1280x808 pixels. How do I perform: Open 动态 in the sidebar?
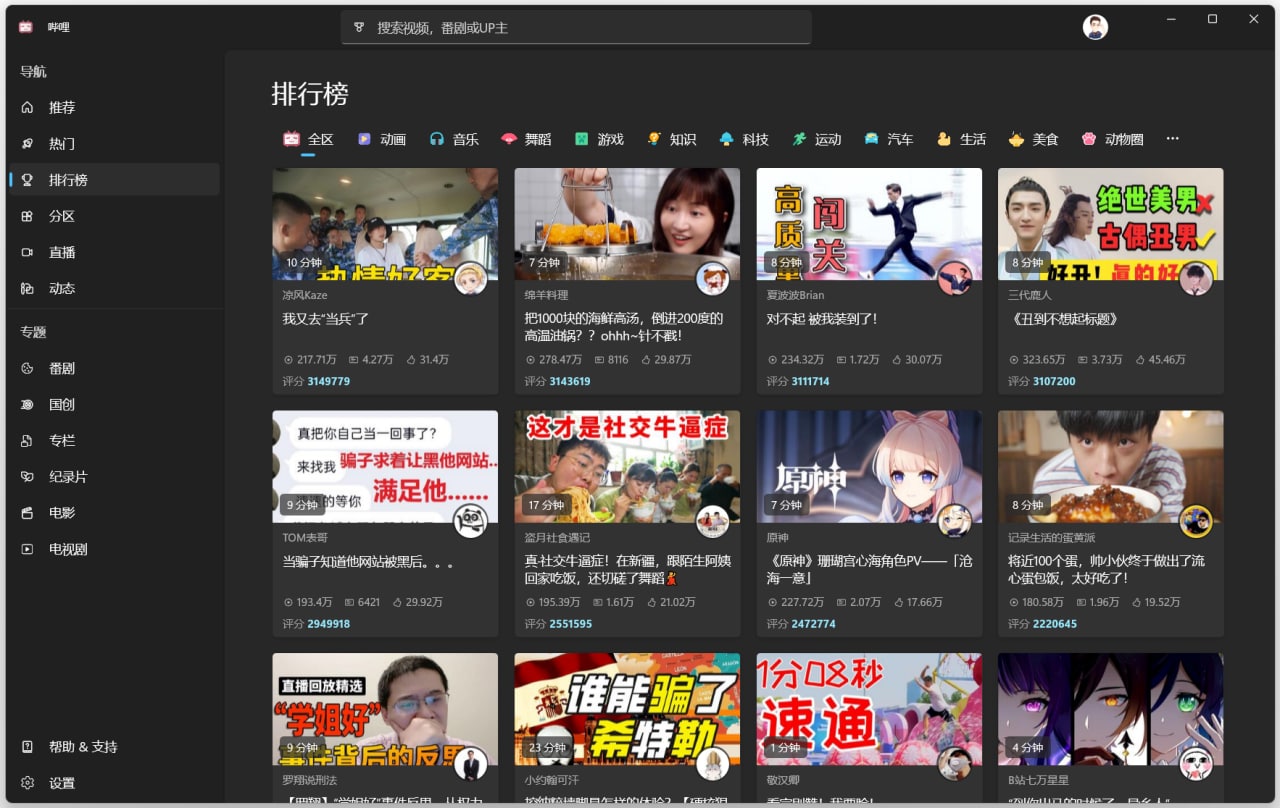[114, 288]
